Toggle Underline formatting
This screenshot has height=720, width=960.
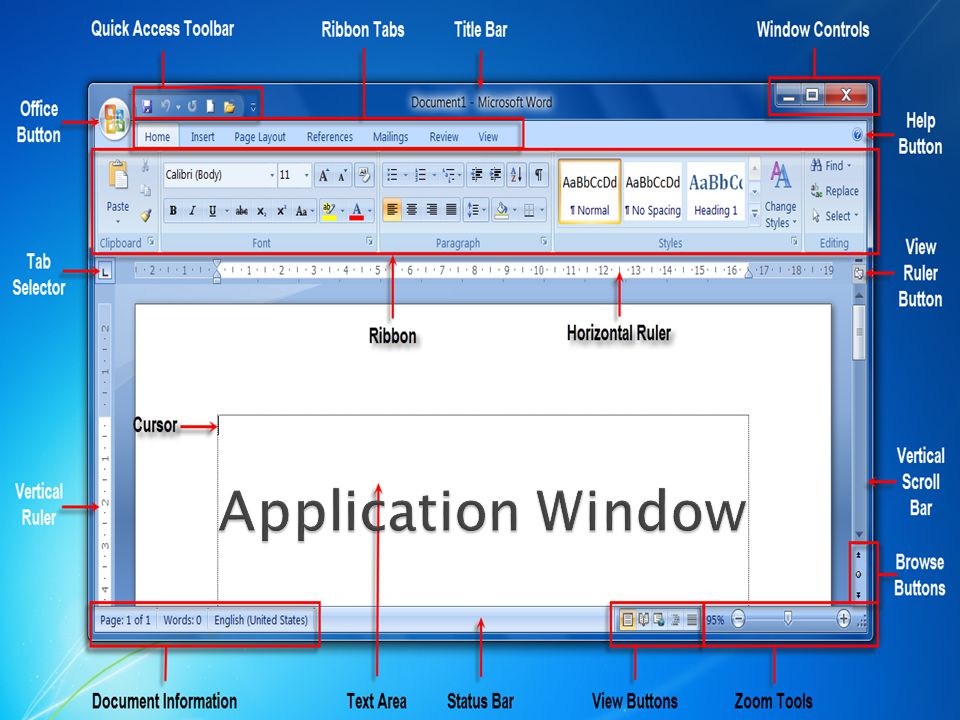click(212, 211)
